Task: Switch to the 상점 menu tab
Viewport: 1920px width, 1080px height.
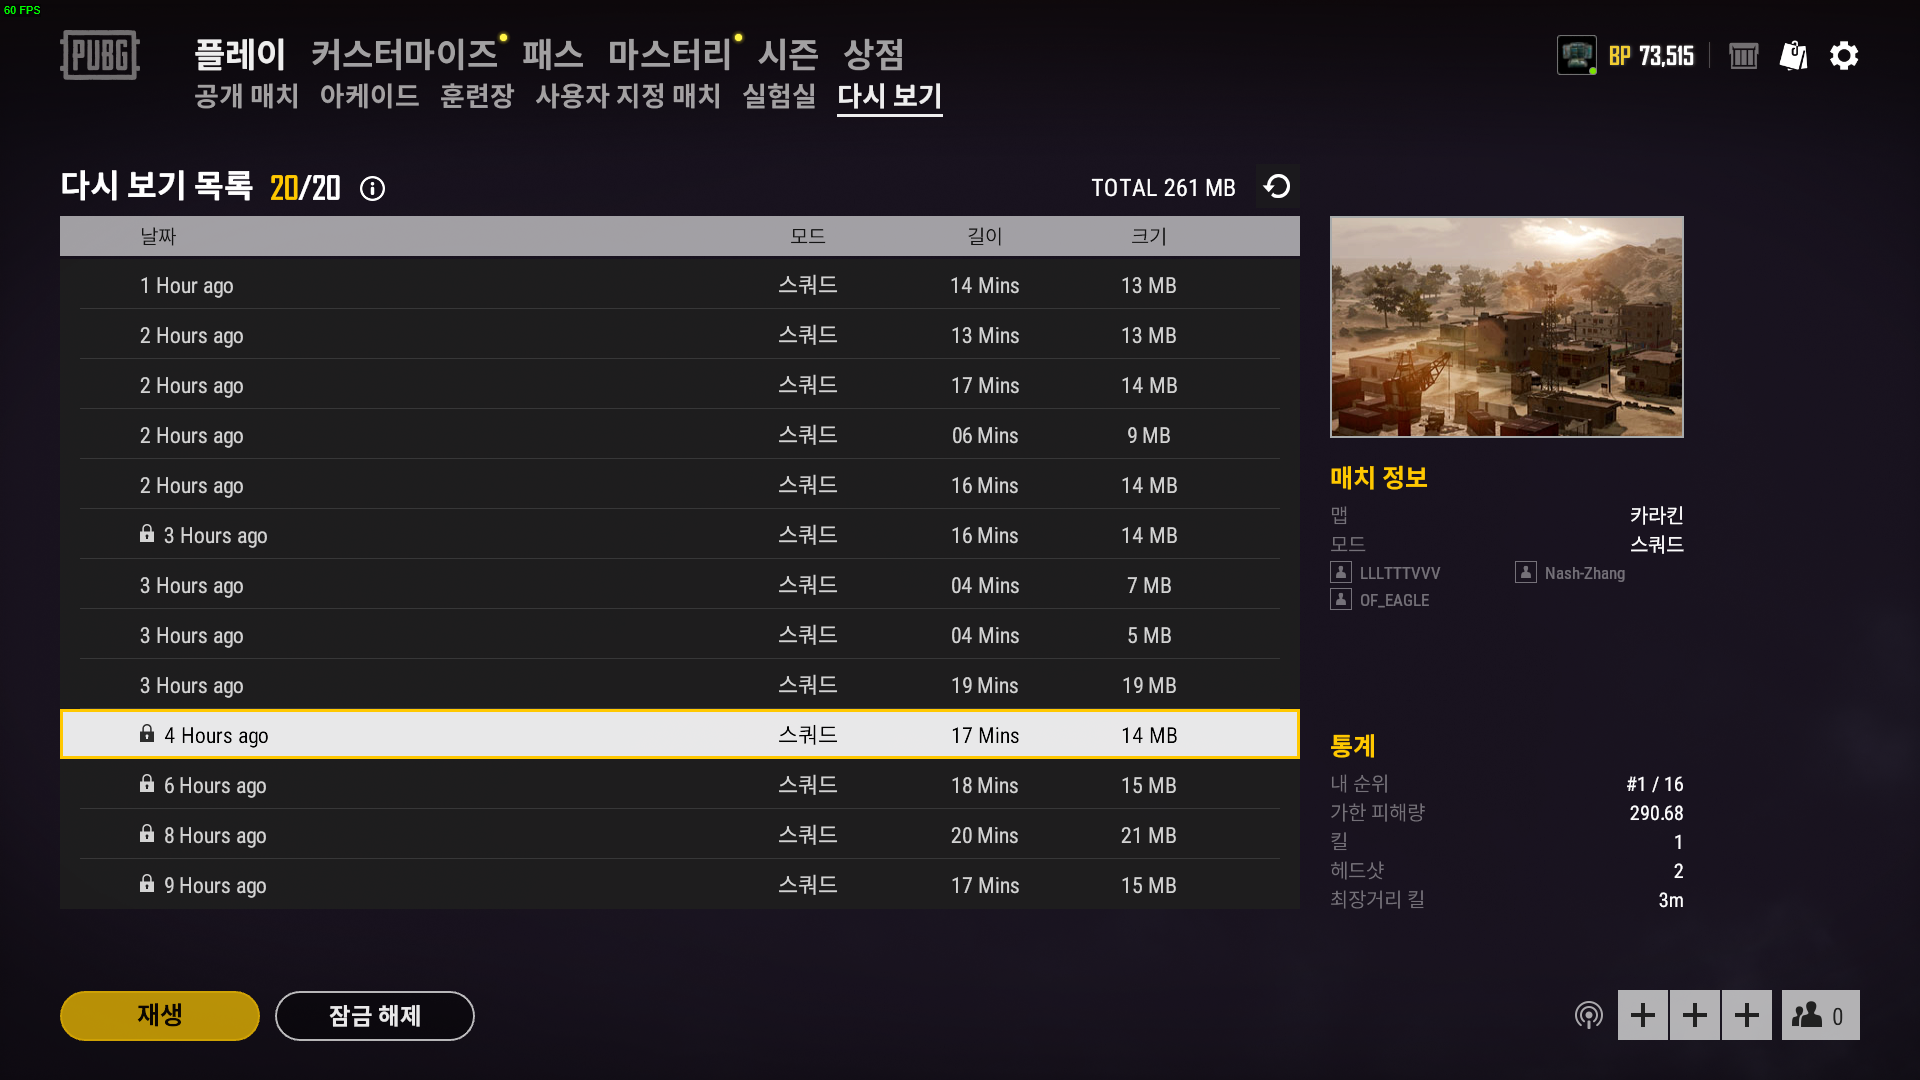Action: pos(873,54)
